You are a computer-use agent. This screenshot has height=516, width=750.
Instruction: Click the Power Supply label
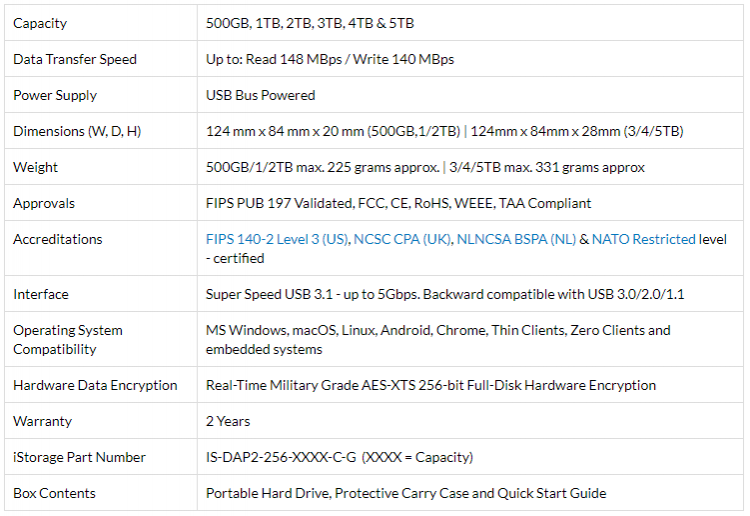[55, 95]
